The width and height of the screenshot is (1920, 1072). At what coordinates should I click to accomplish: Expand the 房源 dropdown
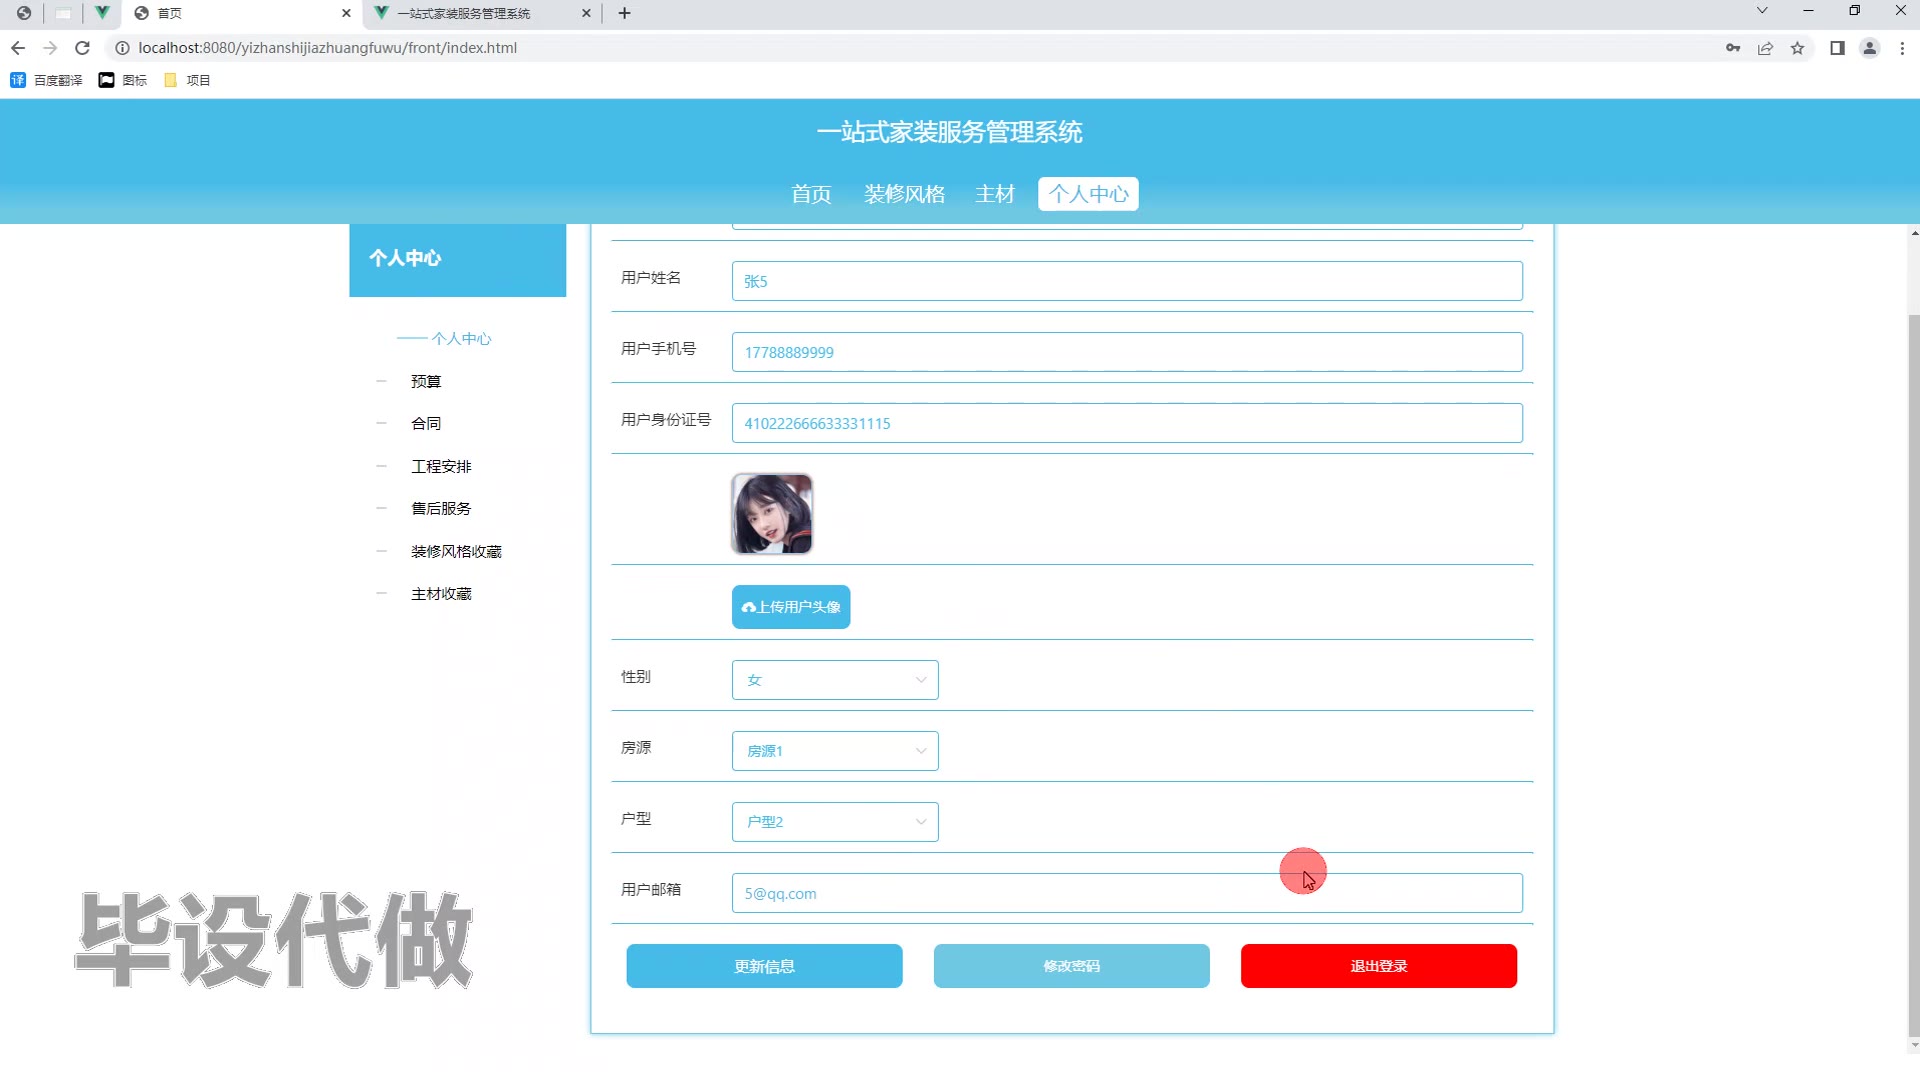[x=835, y=751]
